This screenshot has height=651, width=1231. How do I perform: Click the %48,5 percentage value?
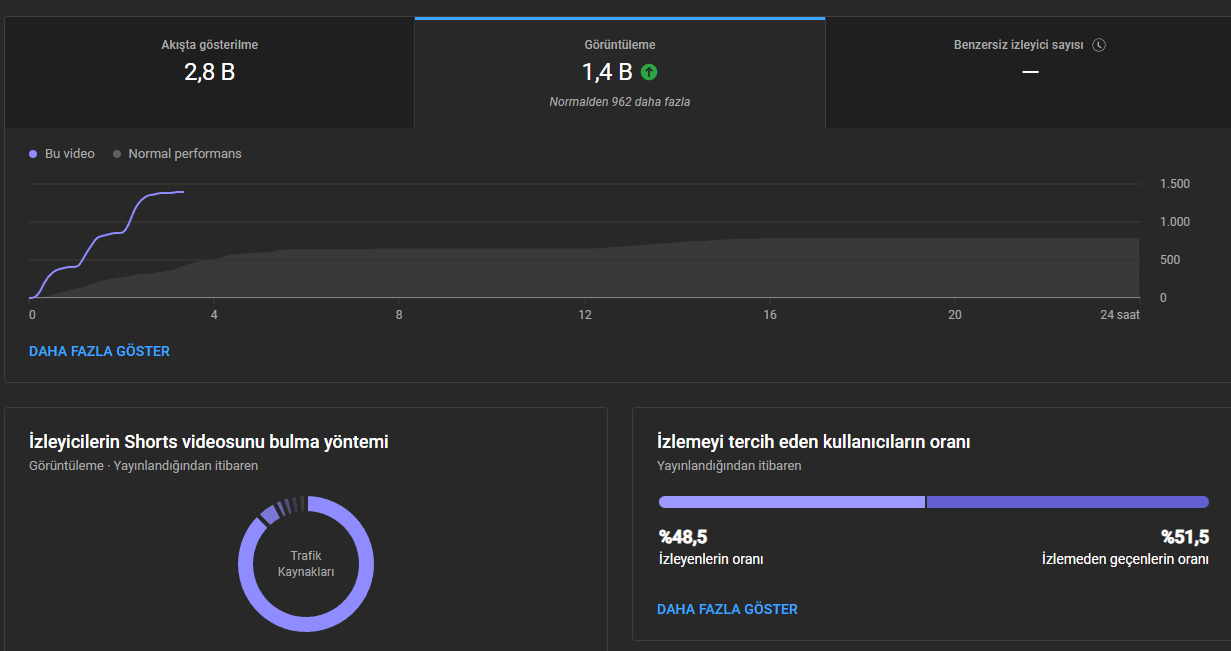(x=683, y=537)
